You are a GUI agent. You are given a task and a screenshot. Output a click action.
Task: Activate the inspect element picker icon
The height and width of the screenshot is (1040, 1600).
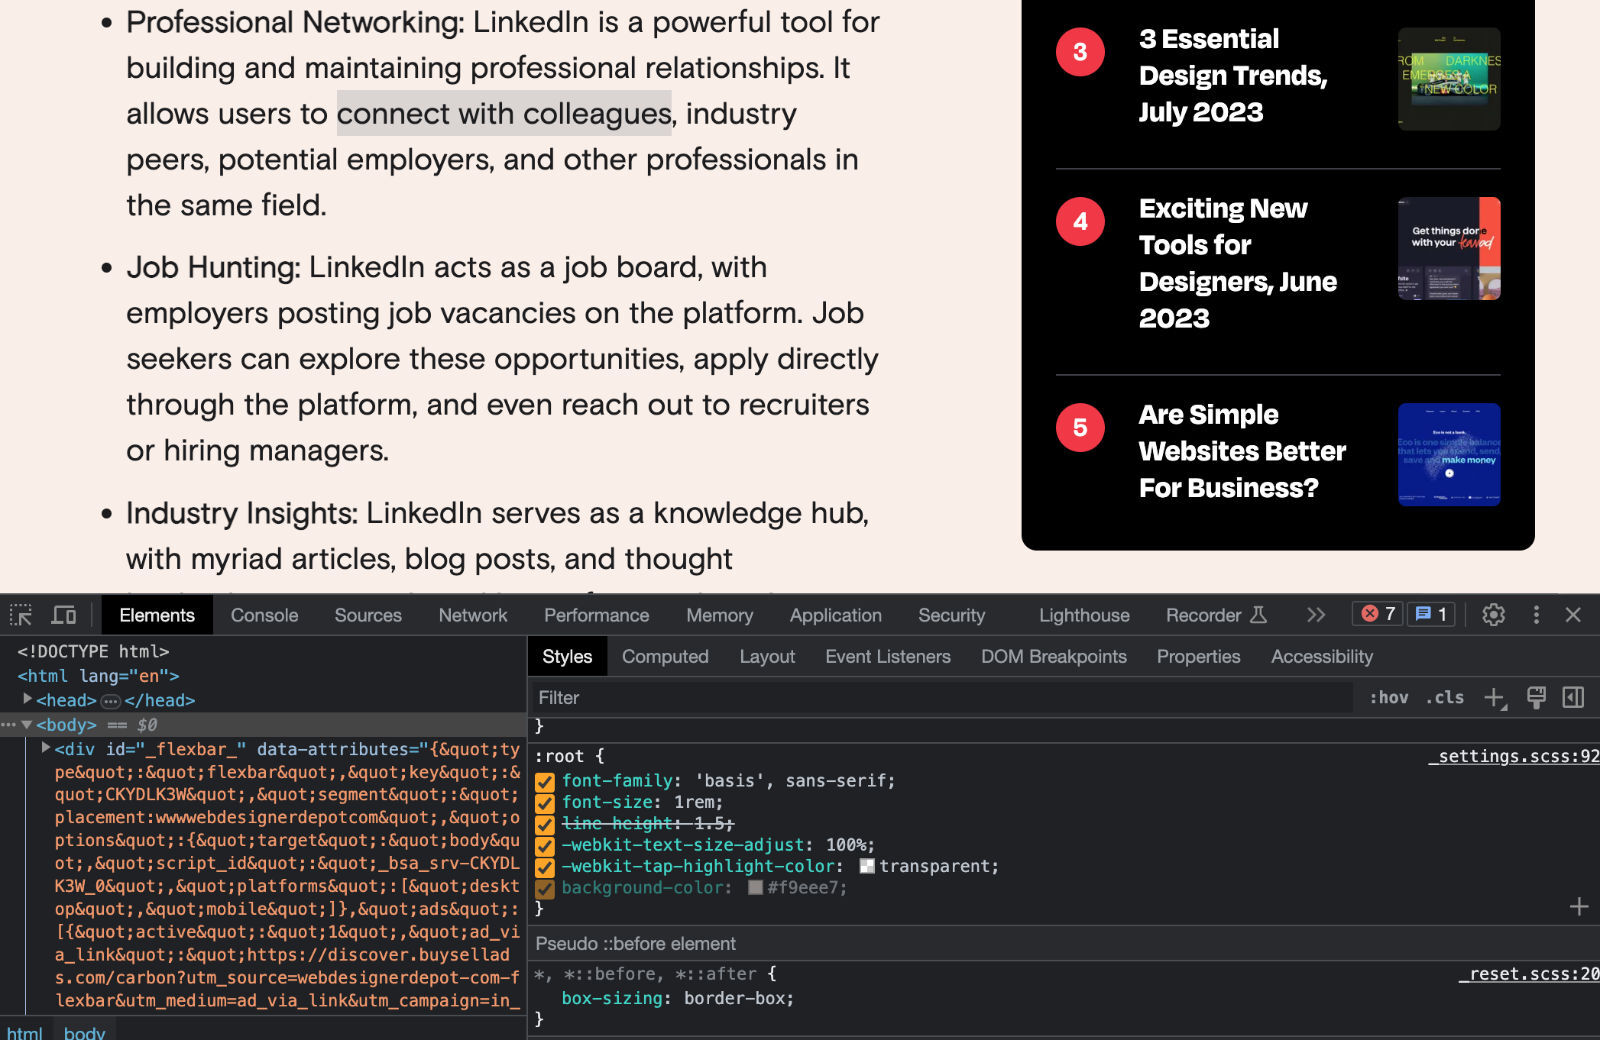[x=21, y=615]
